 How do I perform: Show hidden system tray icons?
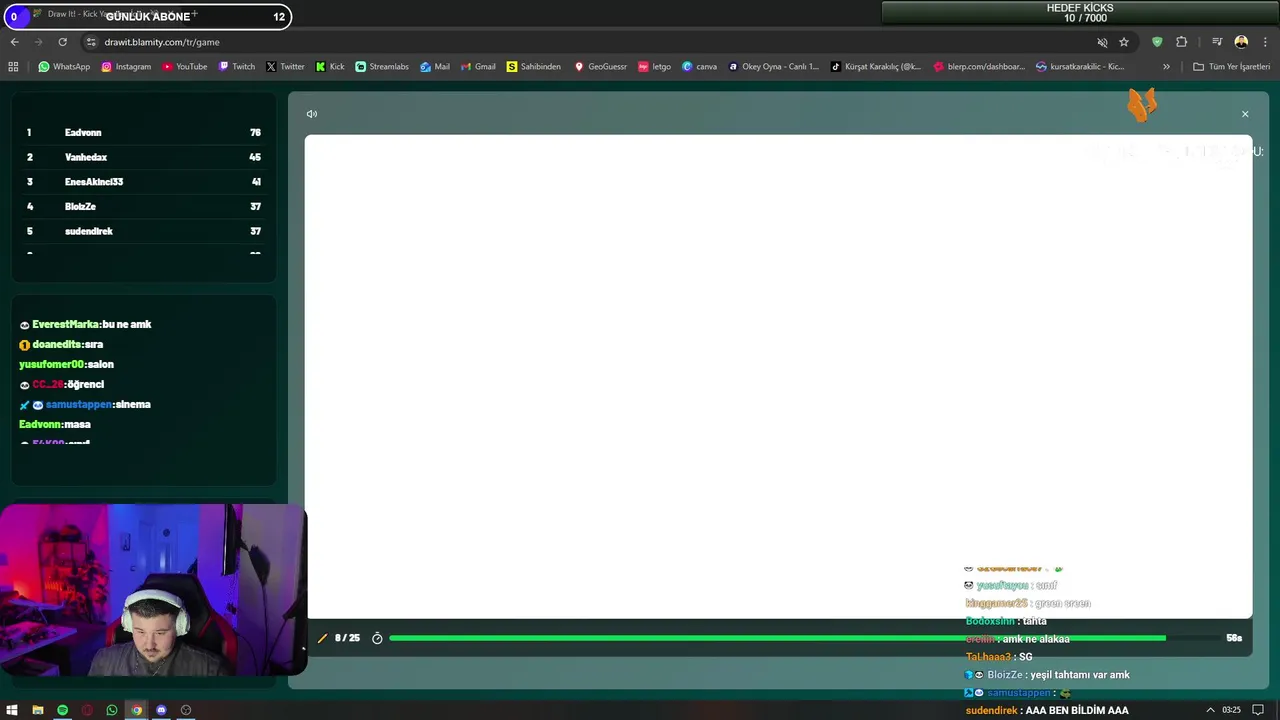click(1210, 710)
